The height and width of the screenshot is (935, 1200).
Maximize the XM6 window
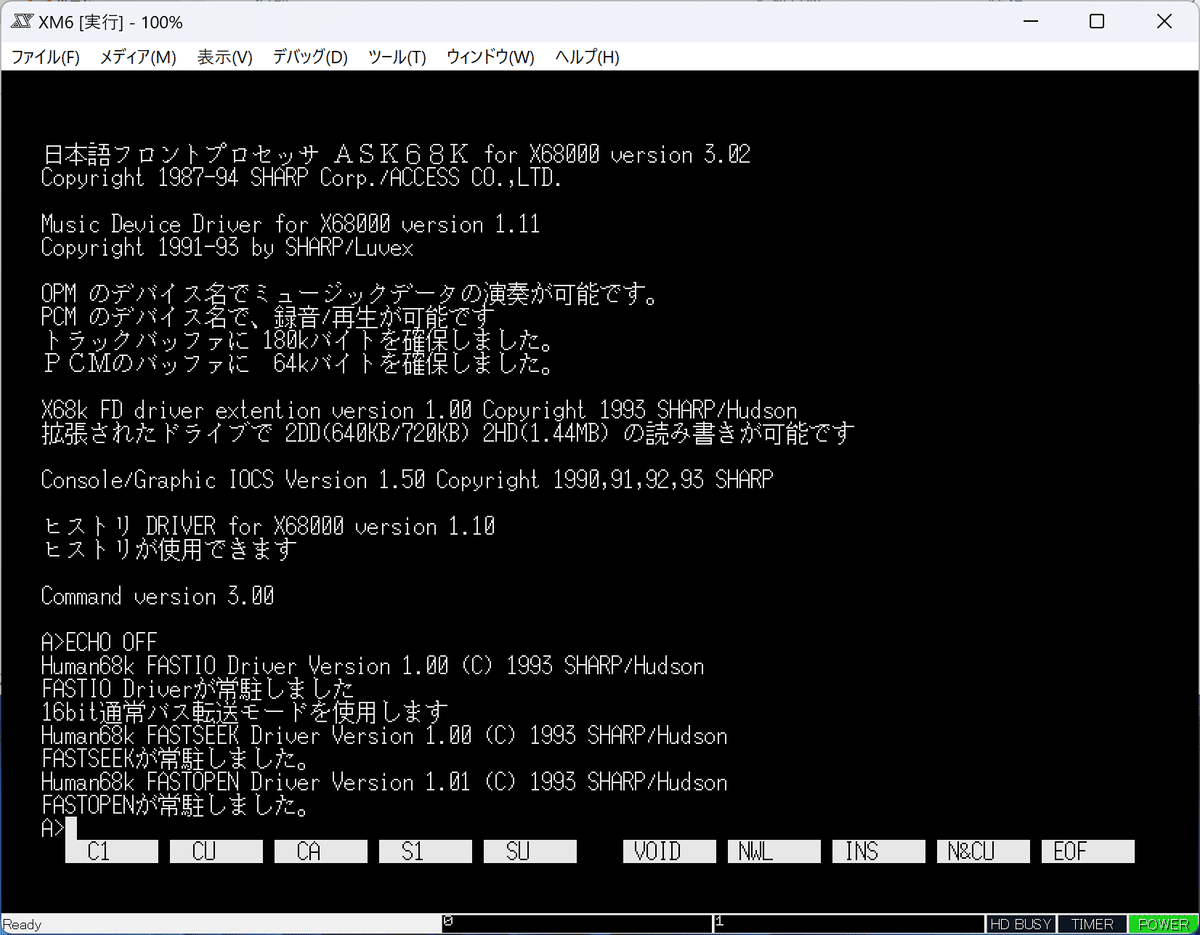pos(1097,21)
